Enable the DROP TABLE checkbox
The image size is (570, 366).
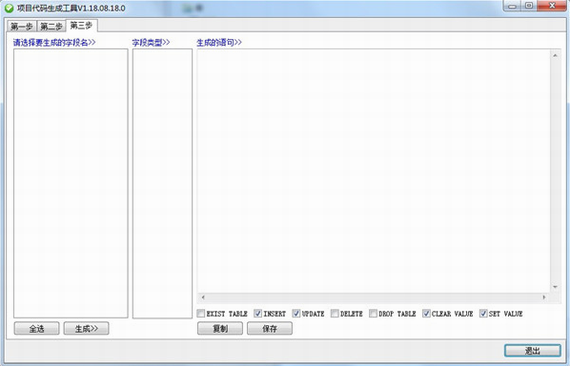click(x=373, y=313)
